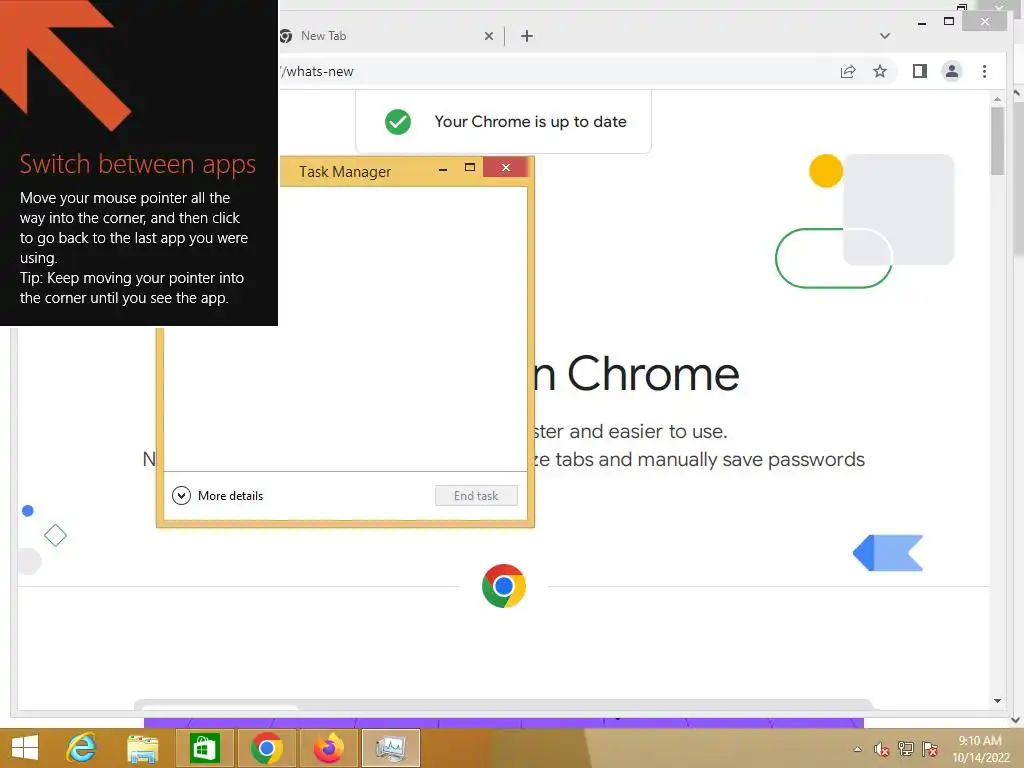Toggle Chrome's side panel icon
The height and width of the screenshot is (768, 1024).
point(920,71)
